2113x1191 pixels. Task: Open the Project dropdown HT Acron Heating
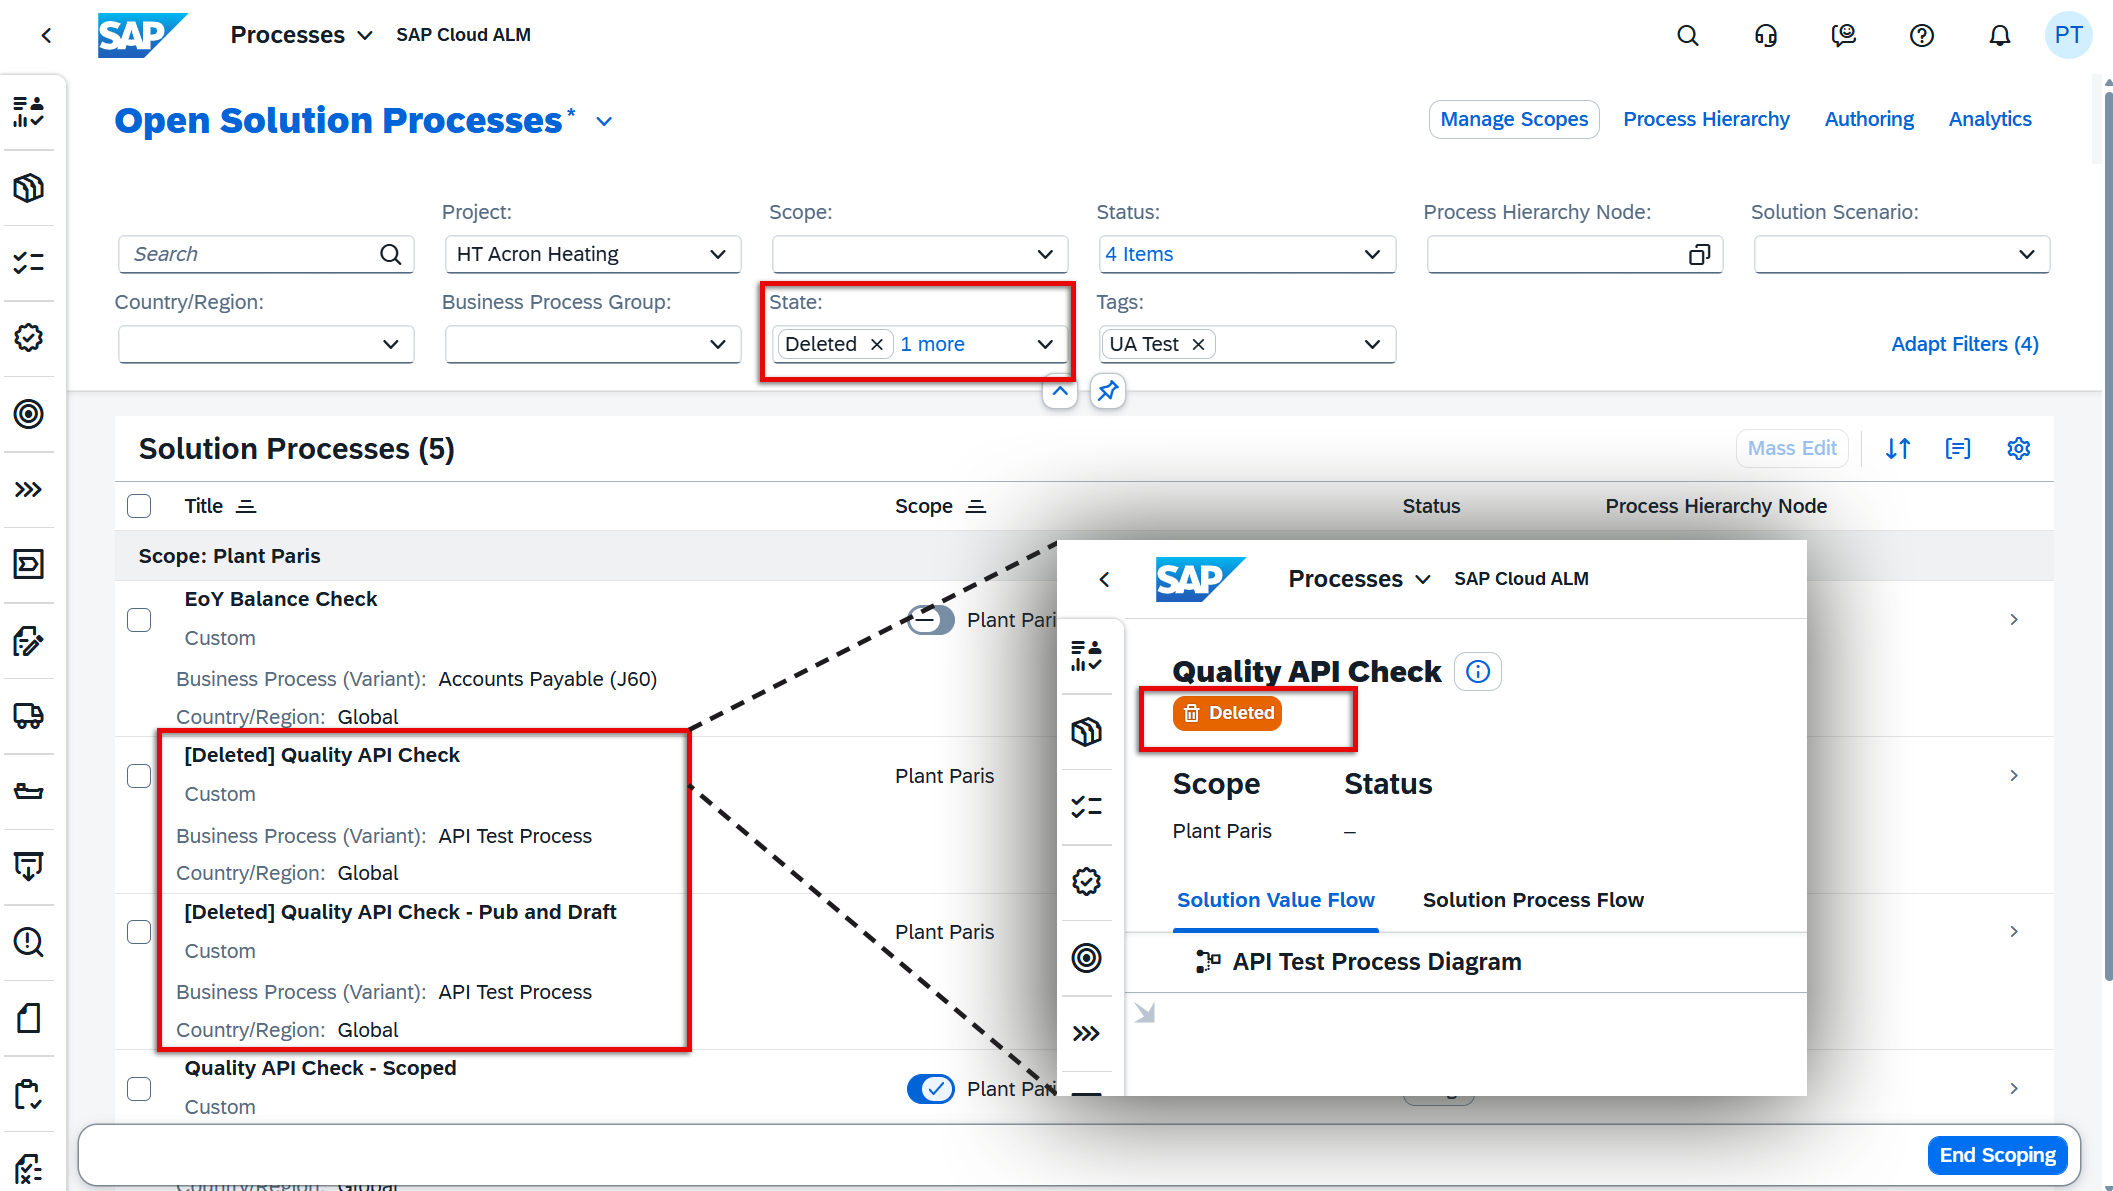(x=592, y=254)
